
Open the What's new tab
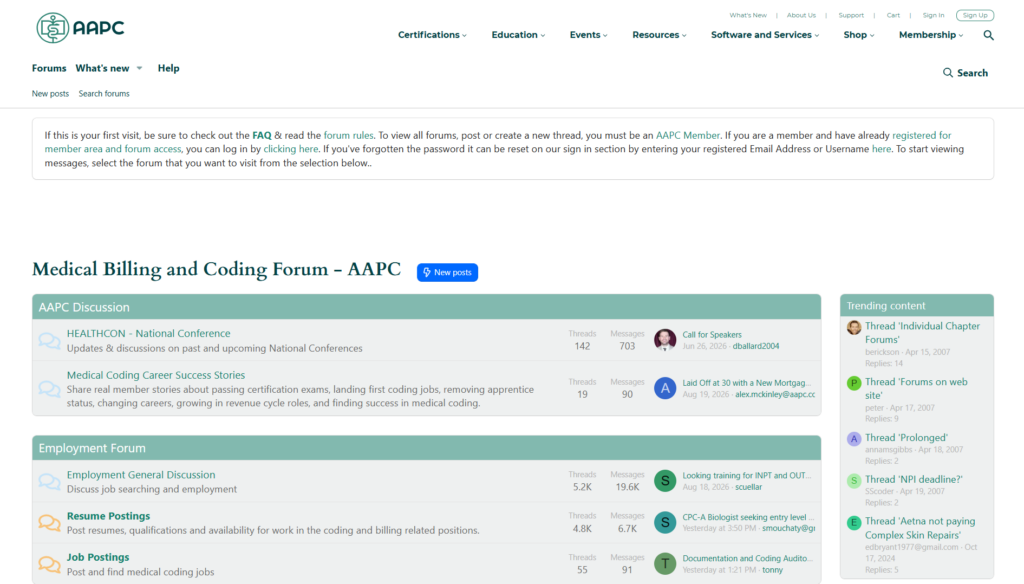pyautogui.click(x=102, y=68)
